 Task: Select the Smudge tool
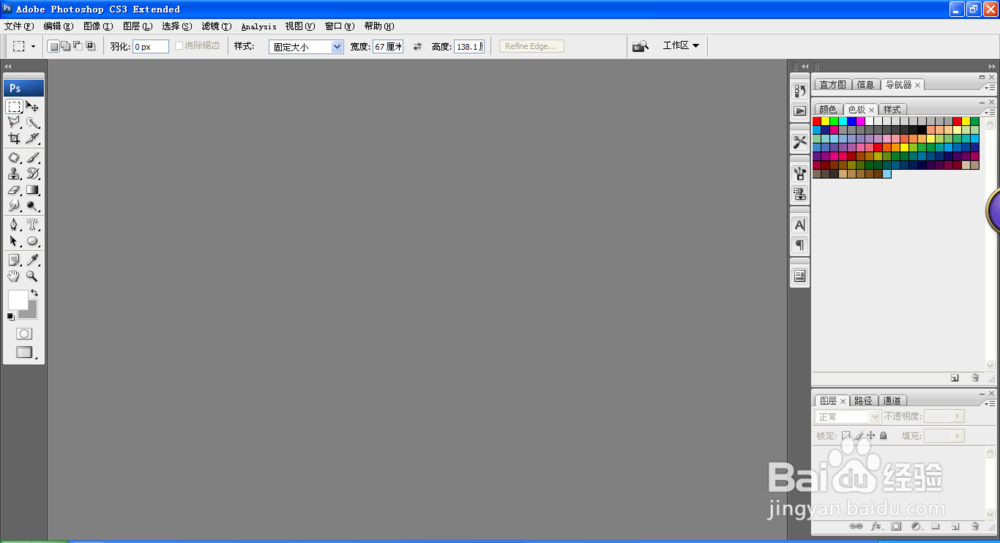pyautogui.click(x=14, y=206)
